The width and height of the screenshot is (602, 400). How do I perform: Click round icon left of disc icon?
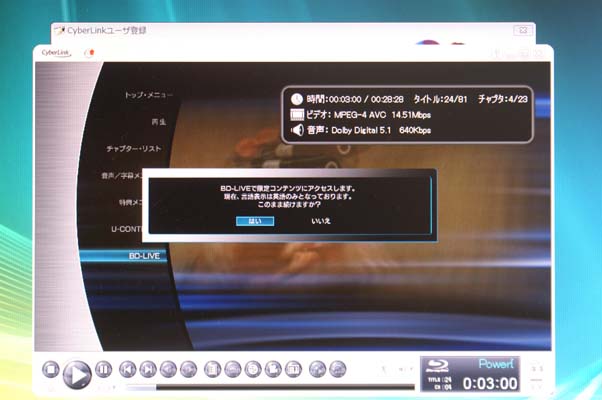[233, 370]
